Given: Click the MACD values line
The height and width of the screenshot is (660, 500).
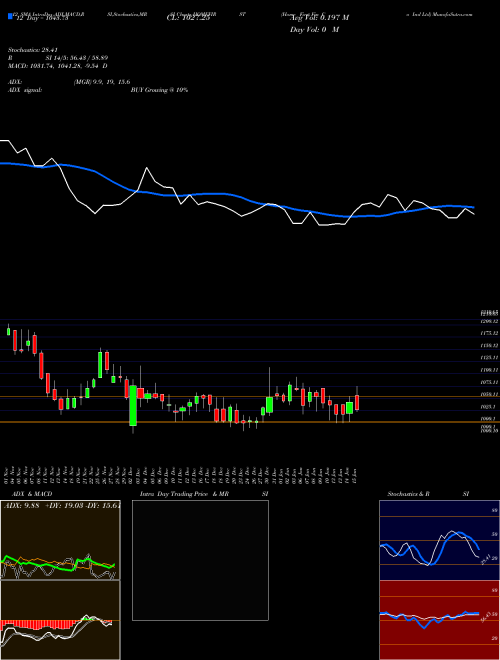Looking at the screenshot, I should pos(57,66).
